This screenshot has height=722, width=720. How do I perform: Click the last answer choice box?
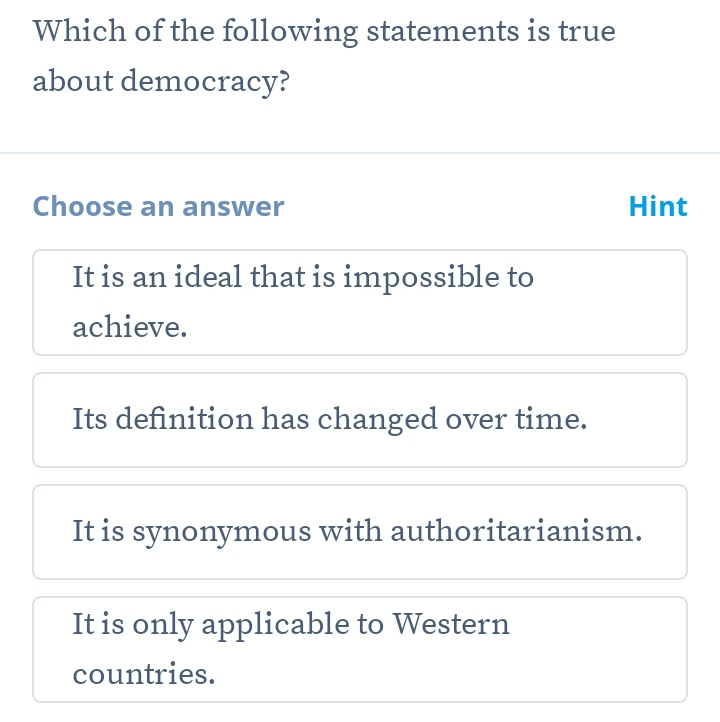tap(360, 649)
